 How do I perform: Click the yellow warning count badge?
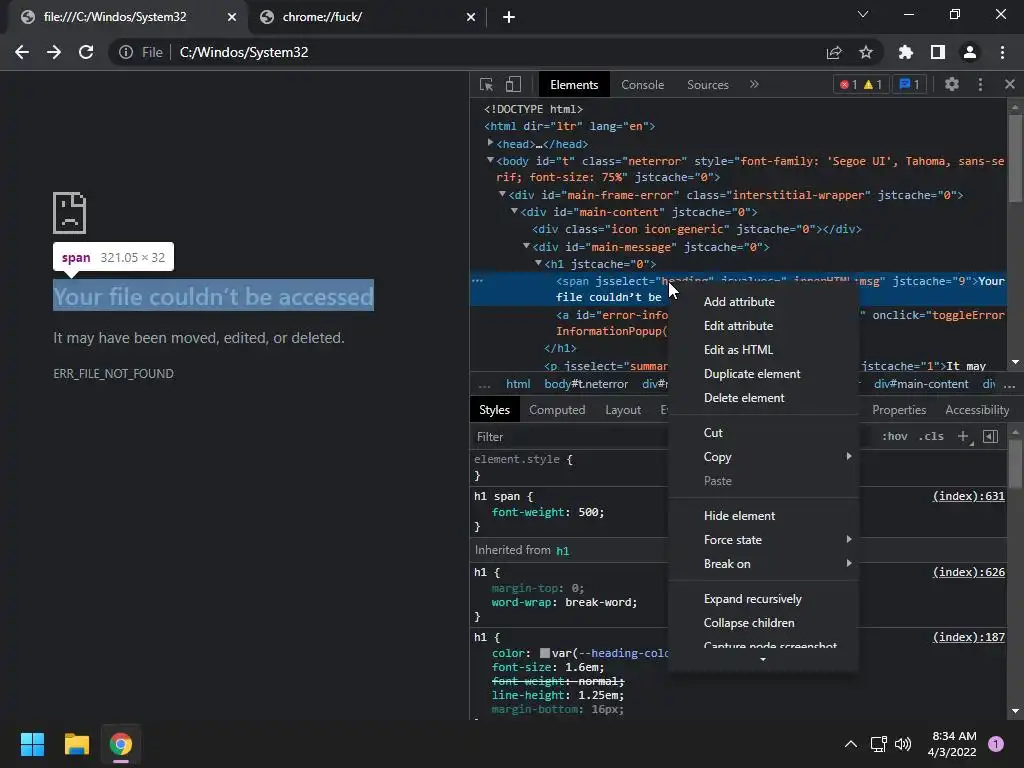pos(873,84)
